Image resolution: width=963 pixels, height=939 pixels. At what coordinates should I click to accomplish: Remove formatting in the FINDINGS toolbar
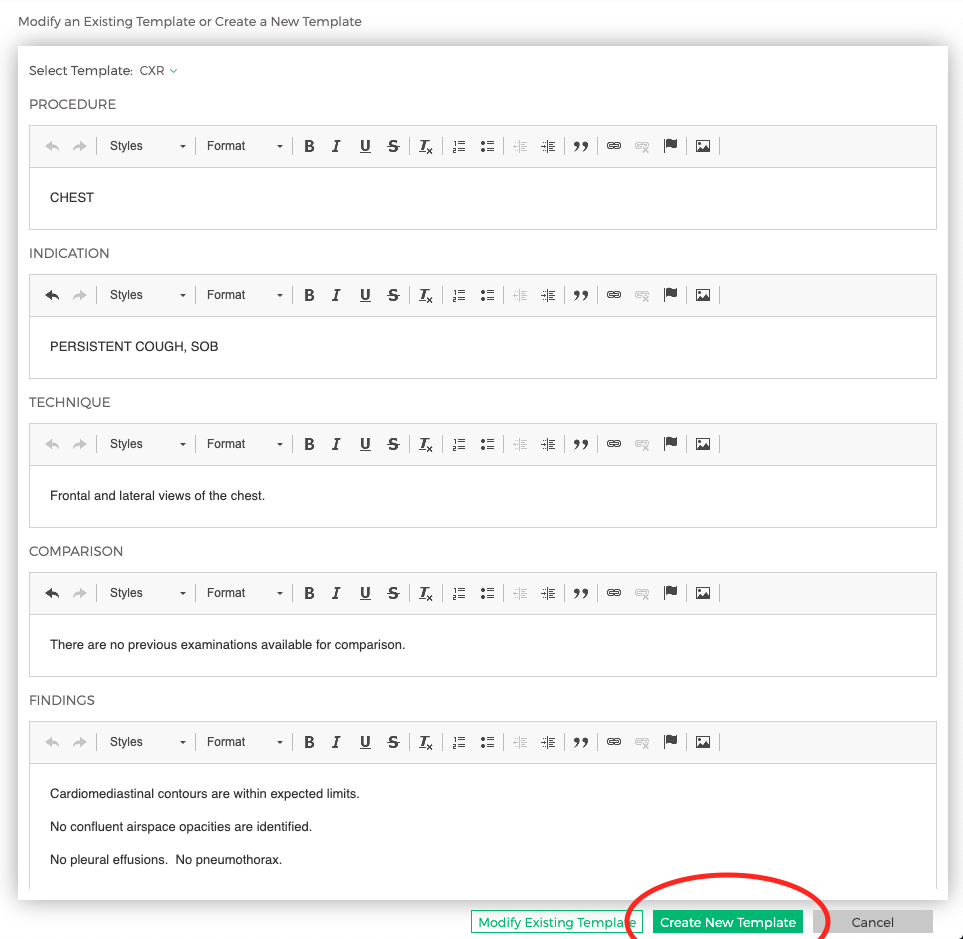(425, 741)
